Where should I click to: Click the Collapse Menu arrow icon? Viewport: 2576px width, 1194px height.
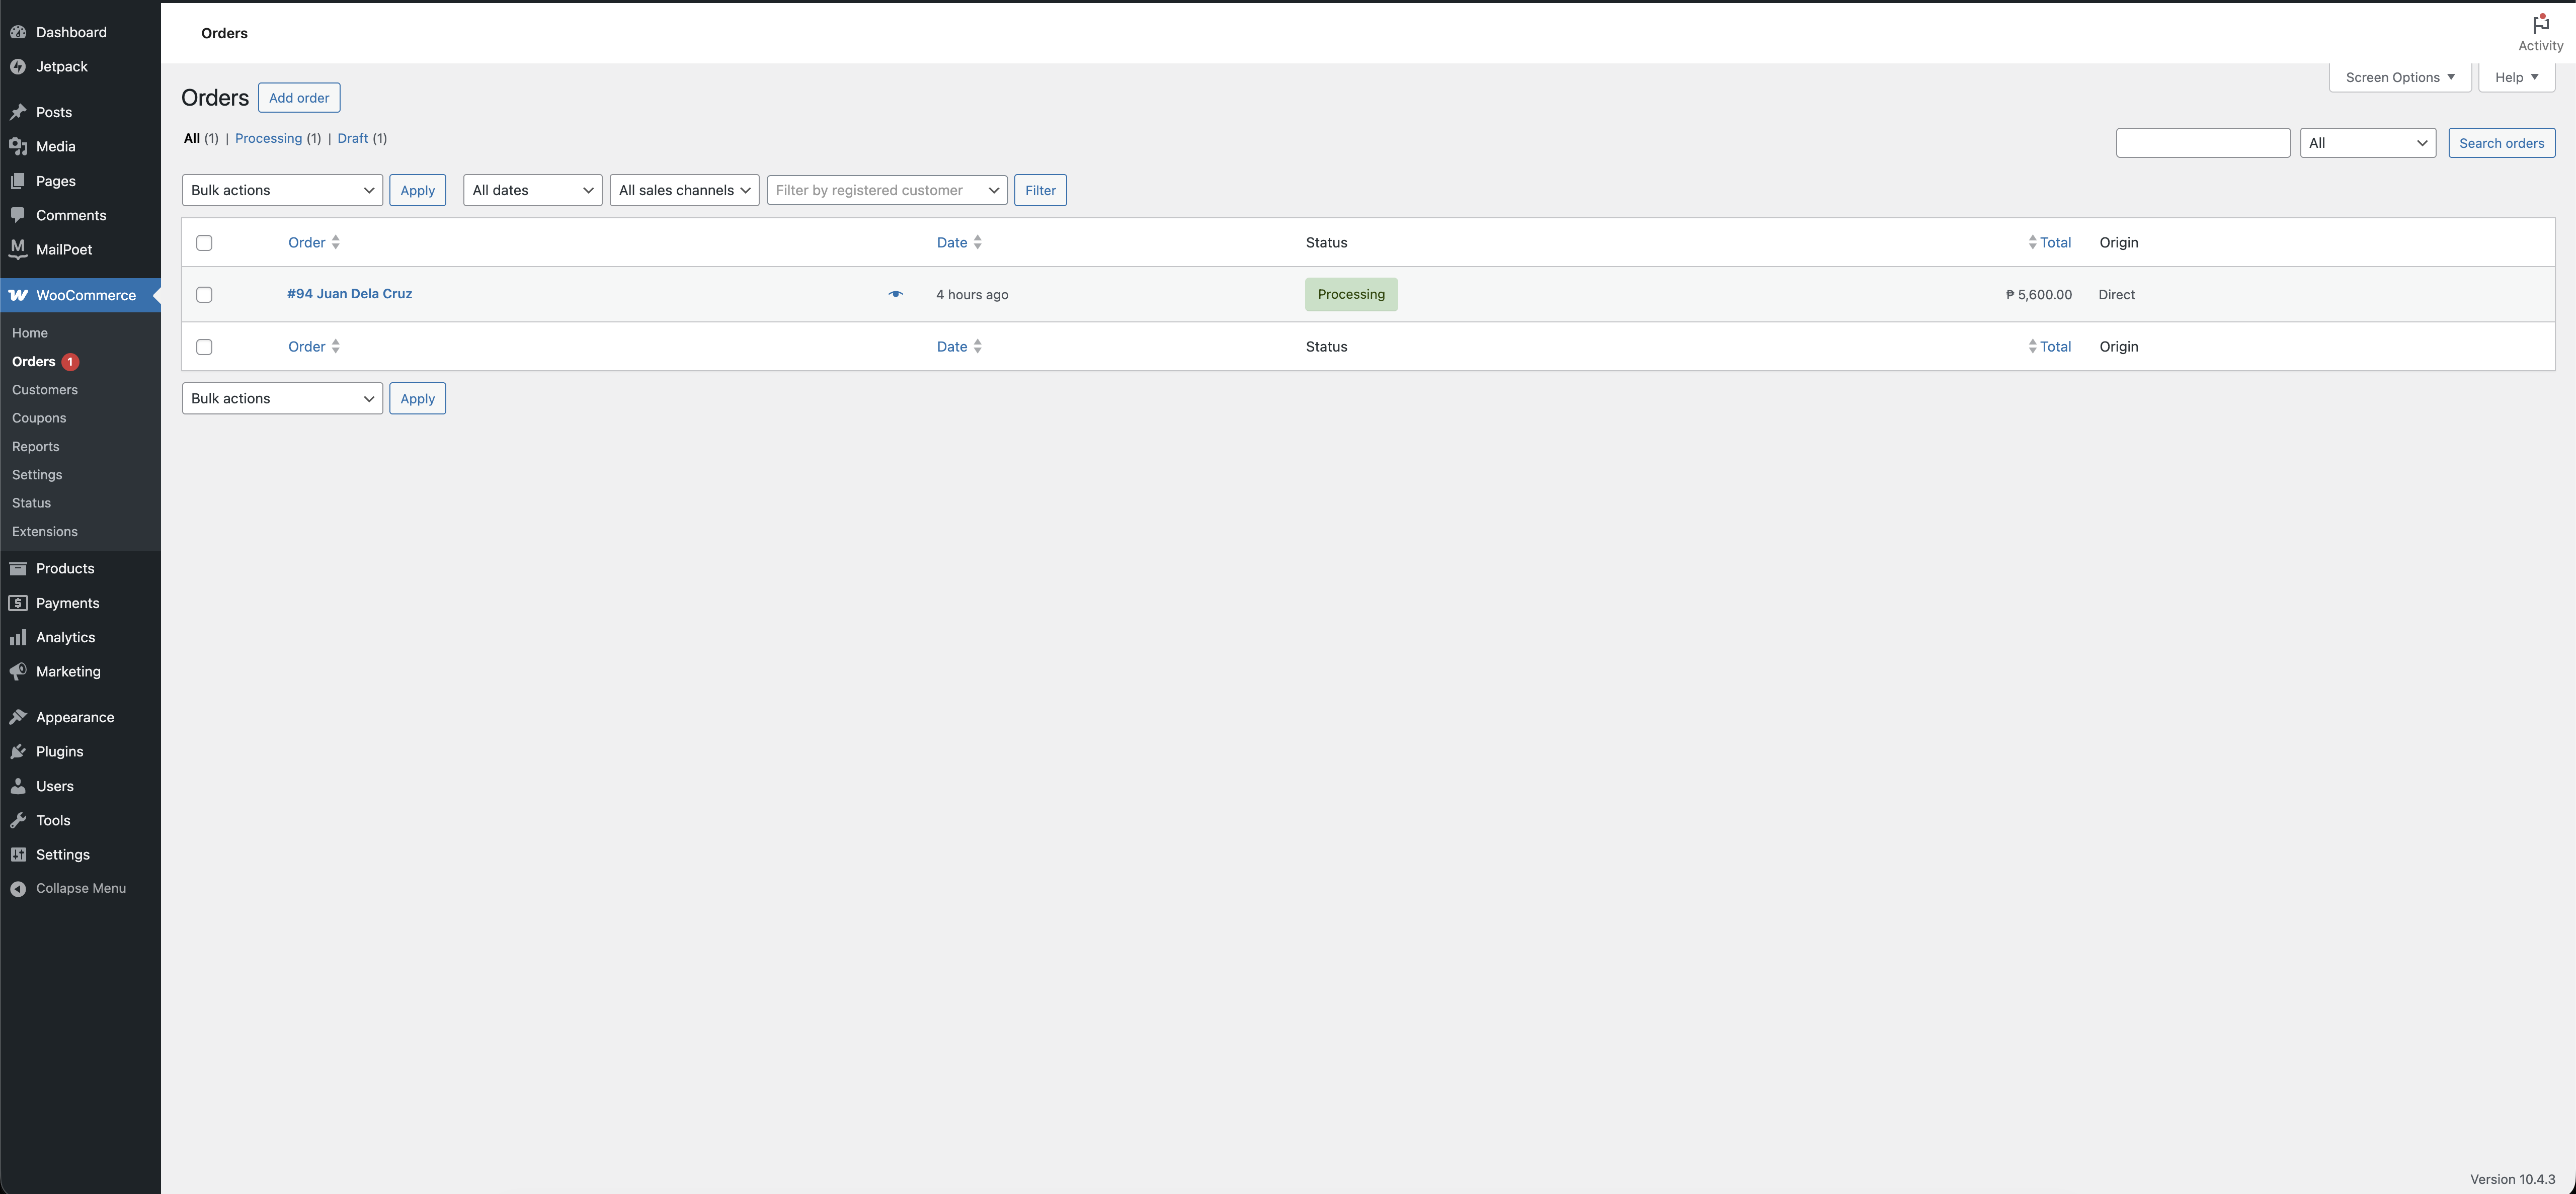click(18, 889)
